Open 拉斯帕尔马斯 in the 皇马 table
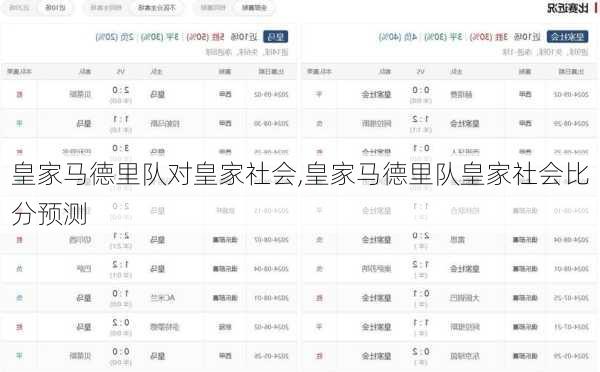This screenshot has width=600, height=372. (165, 124)
